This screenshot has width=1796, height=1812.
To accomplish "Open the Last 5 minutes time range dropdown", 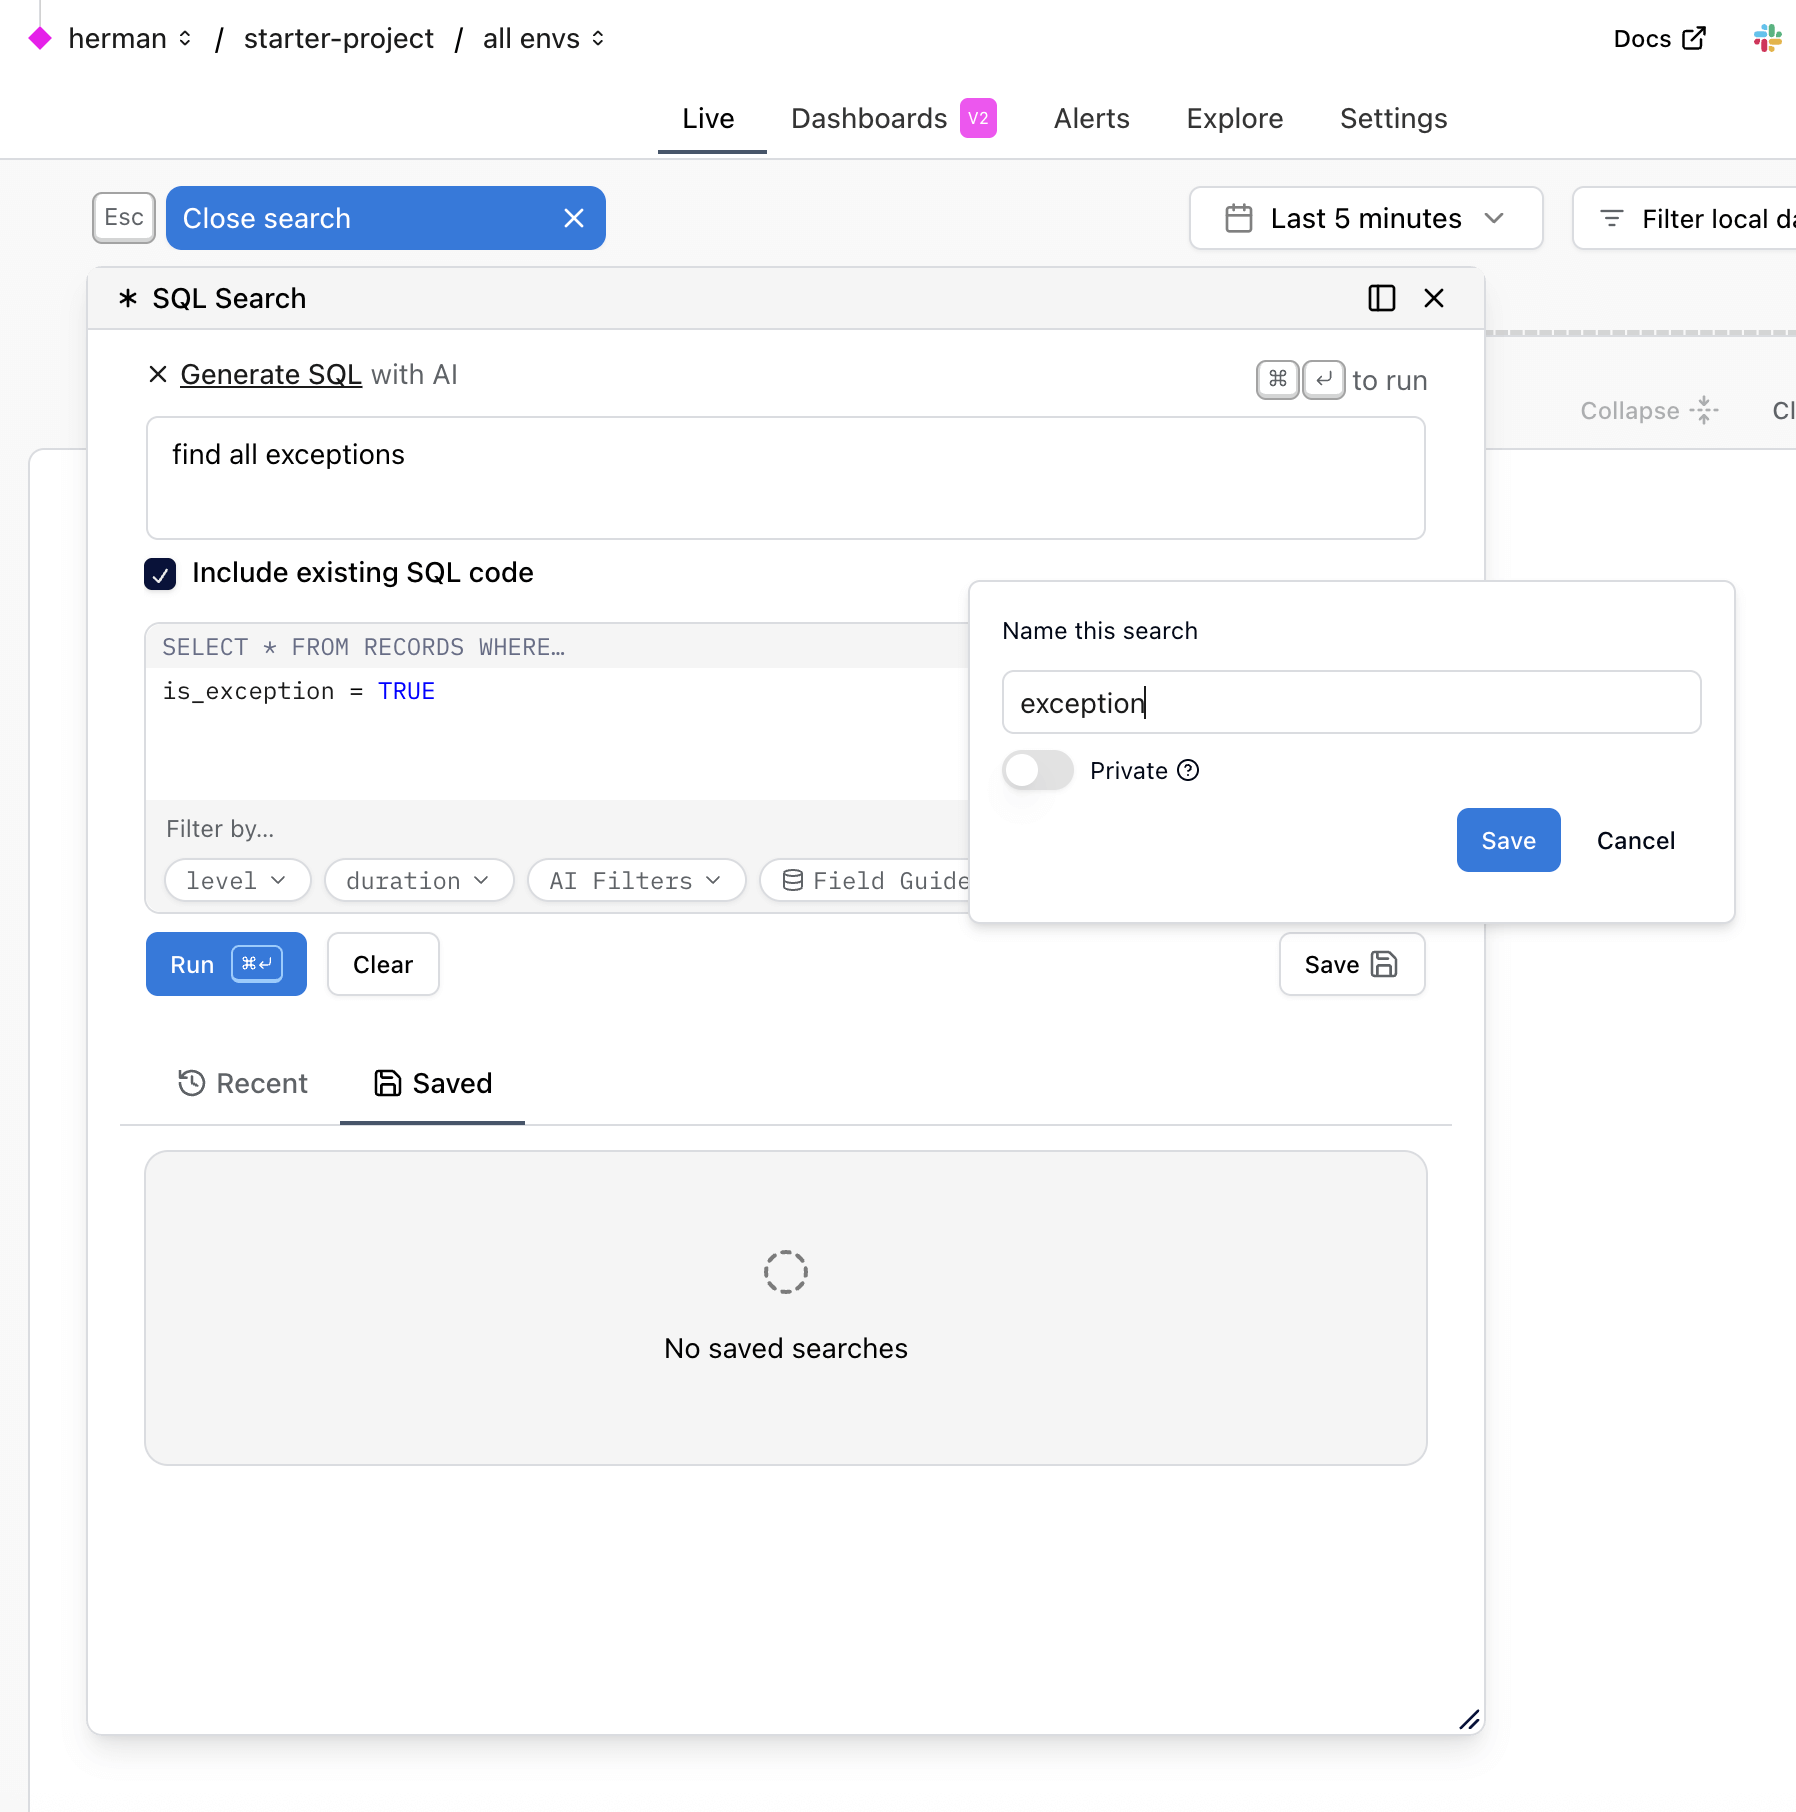I will click(1366, 218).
